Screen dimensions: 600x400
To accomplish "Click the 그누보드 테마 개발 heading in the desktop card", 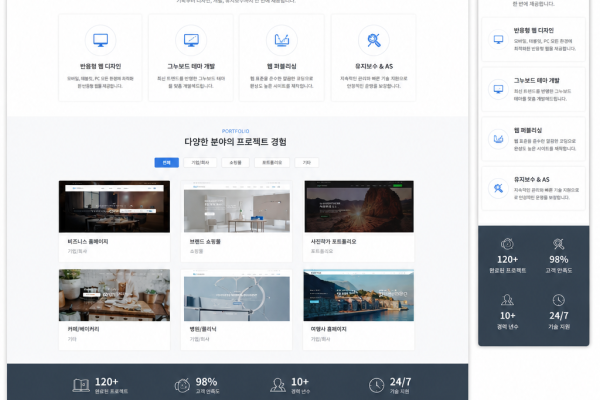I will click(x=191, y=66).
